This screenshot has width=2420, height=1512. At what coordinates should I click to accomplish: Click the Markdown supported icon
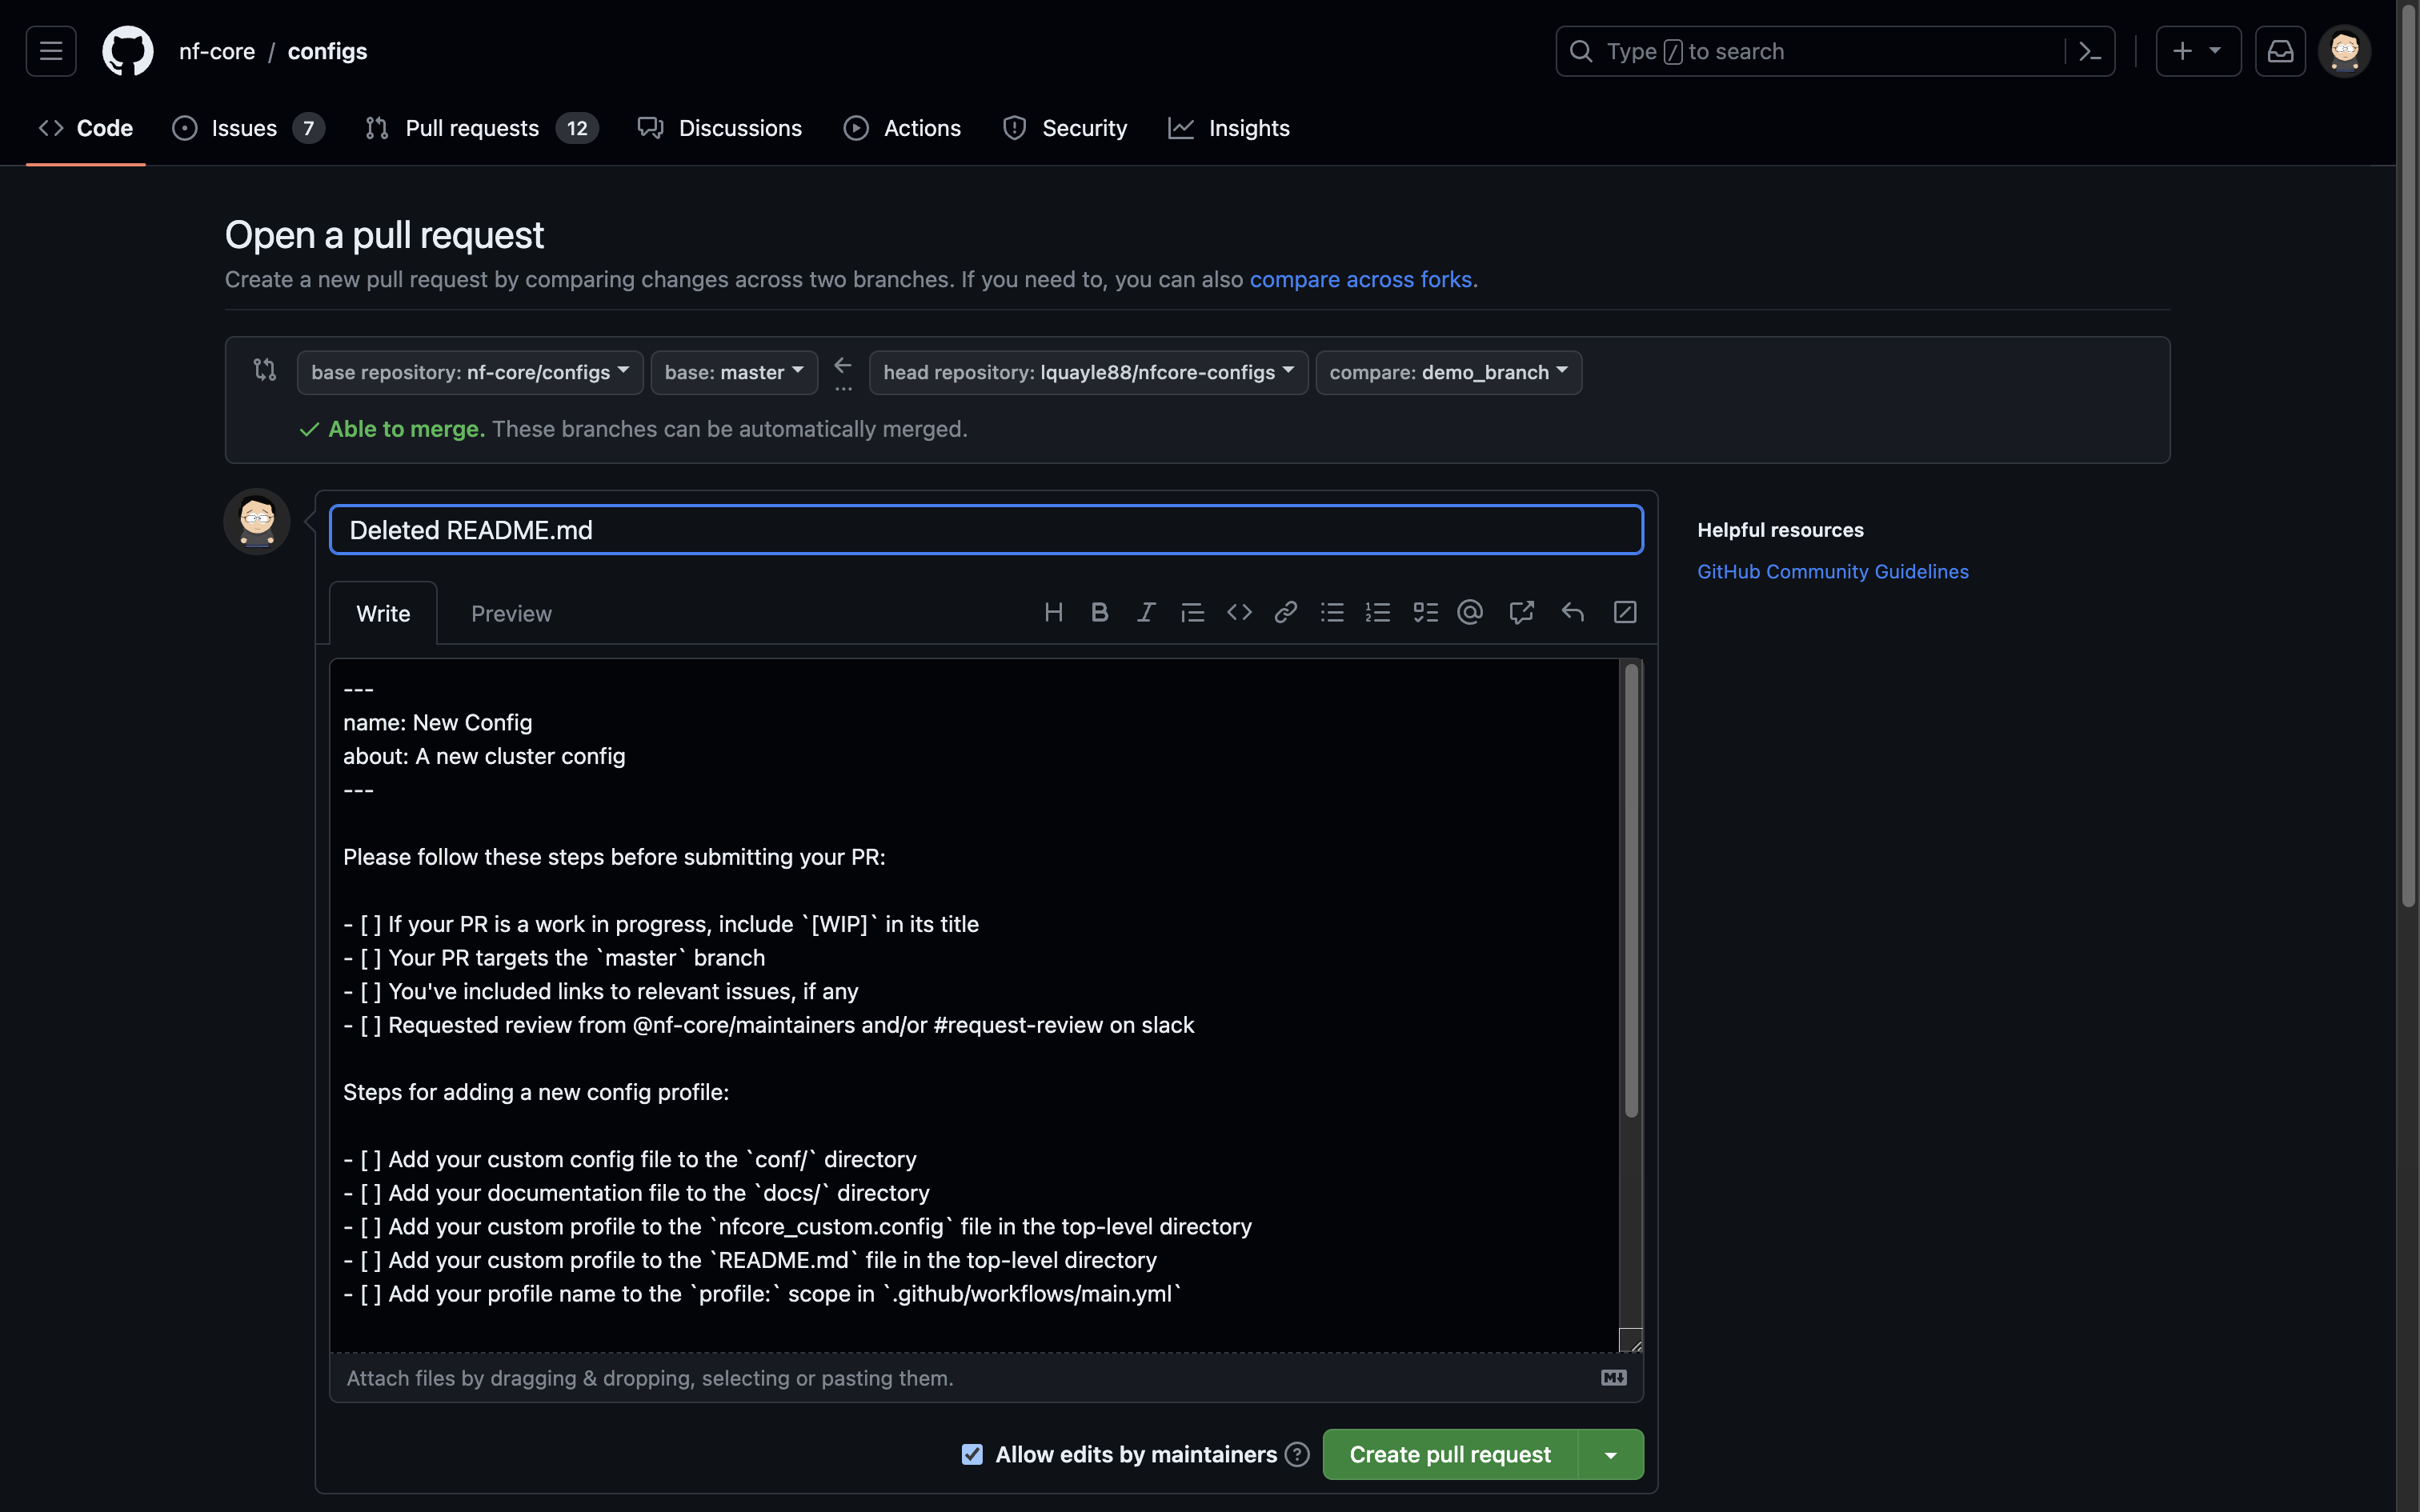point(1614,1378)
